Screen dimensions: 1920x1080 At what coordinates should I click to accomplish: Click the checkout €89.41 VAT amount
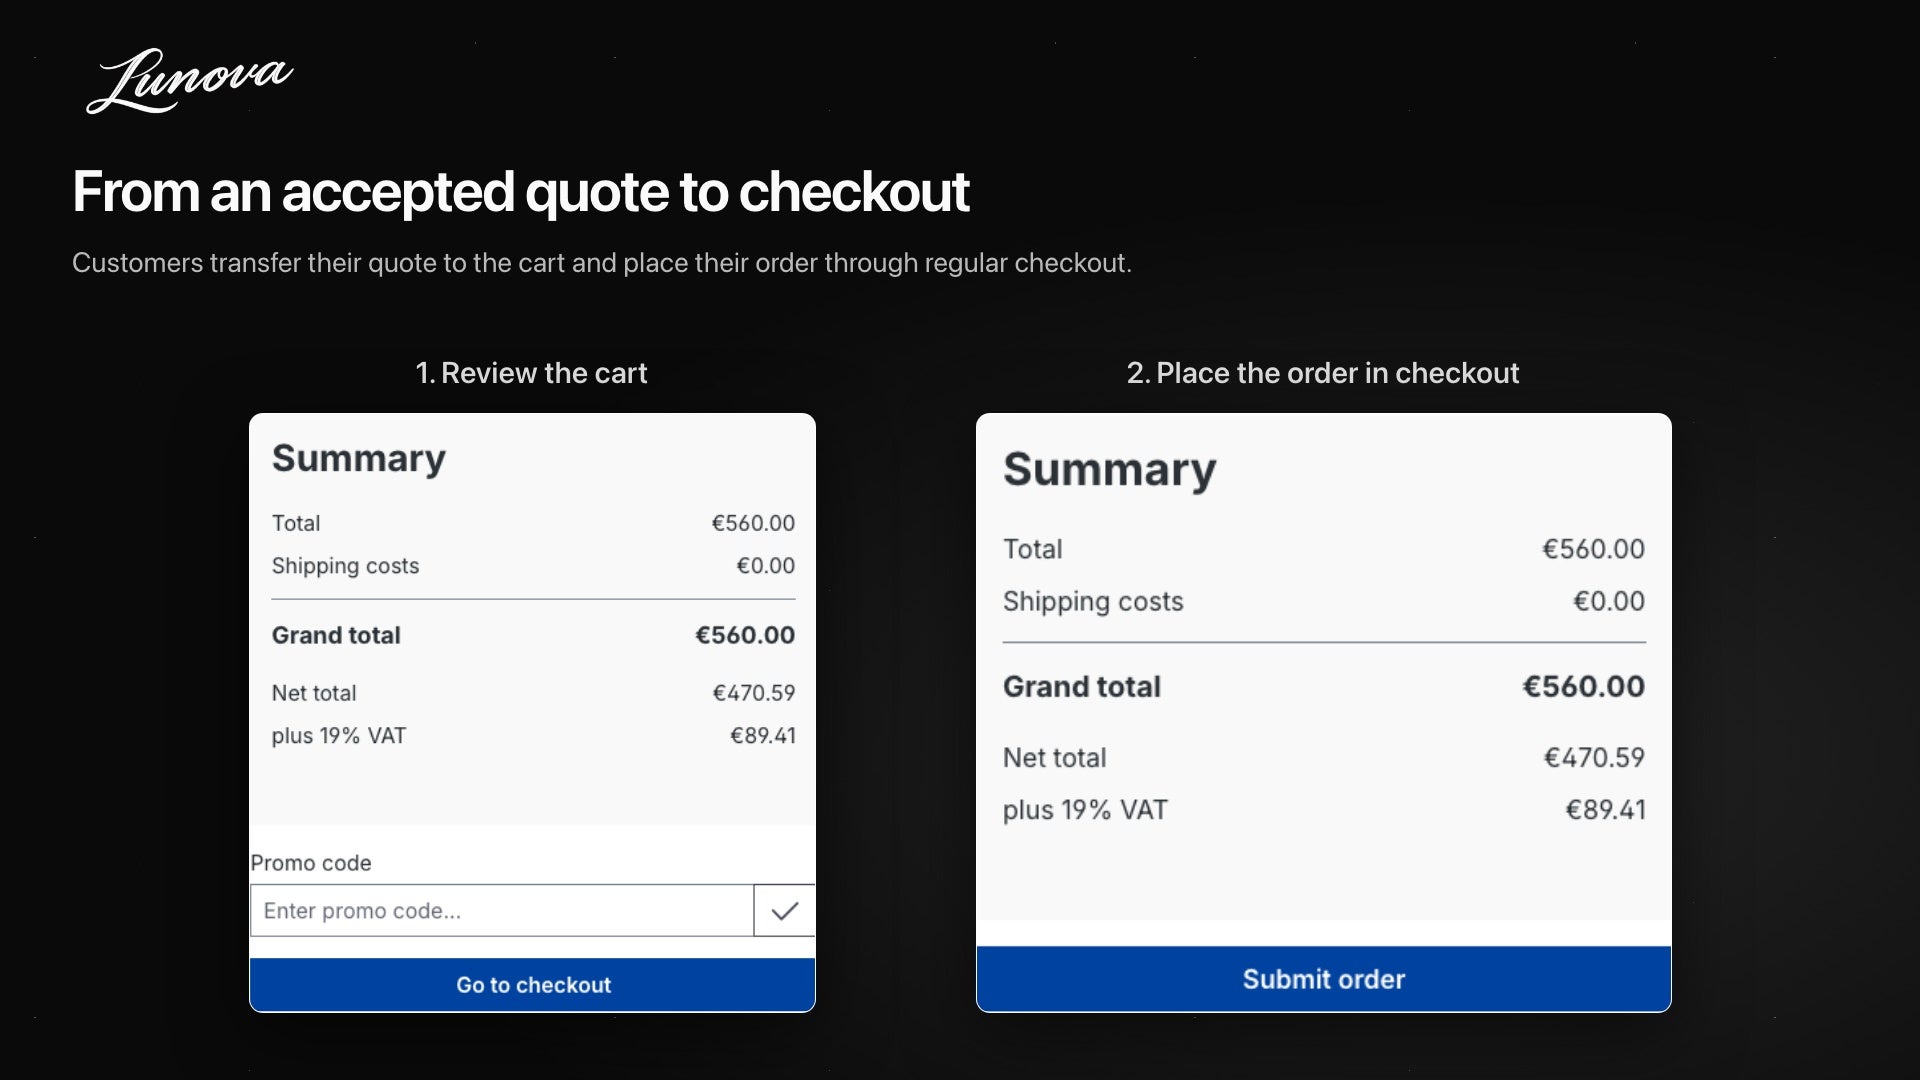[x=1605, y=810]
